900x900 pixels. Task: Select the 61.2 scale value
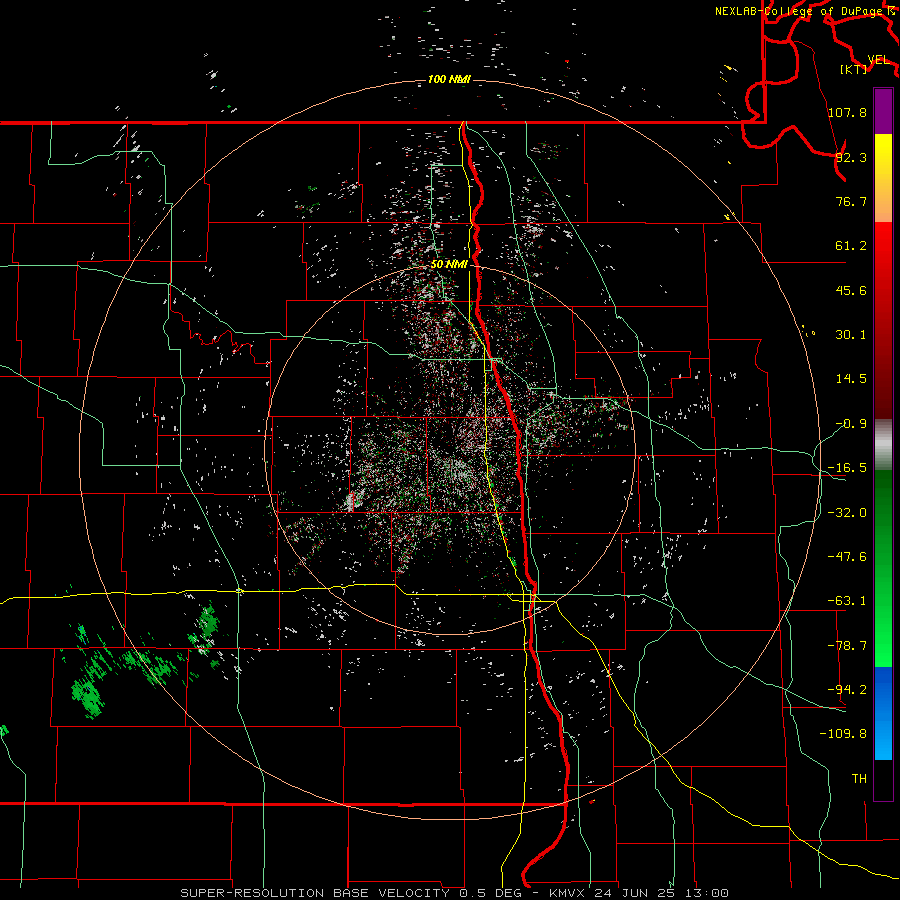[851, 246]
